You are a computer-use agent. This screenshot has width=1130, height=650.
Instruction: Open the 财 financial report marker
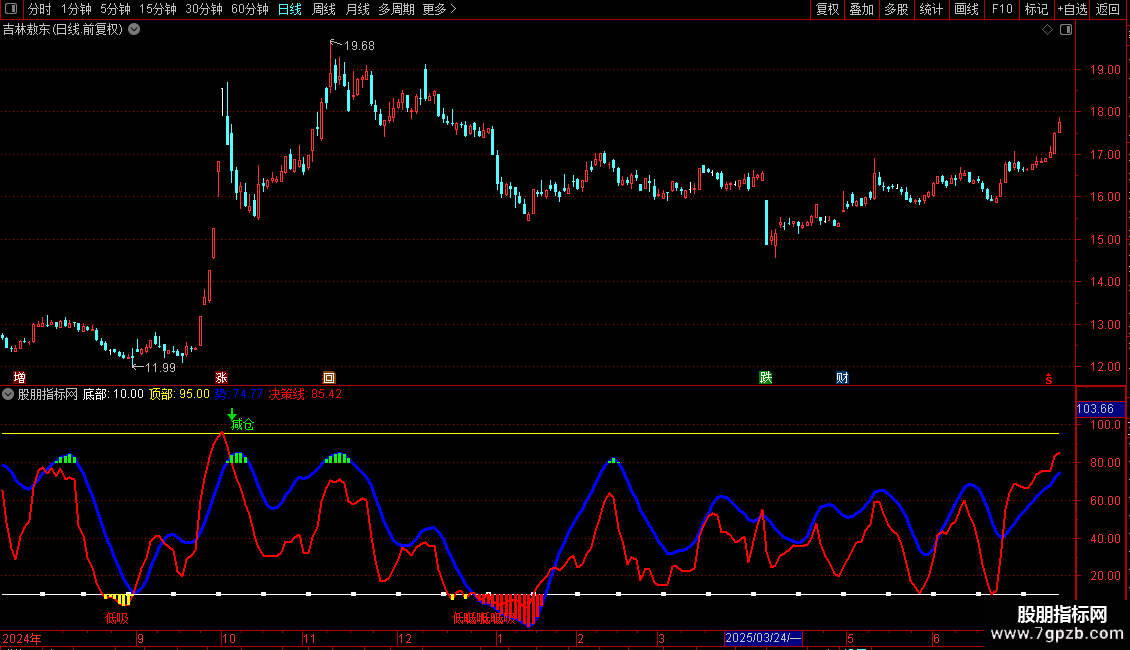[842, 378]
